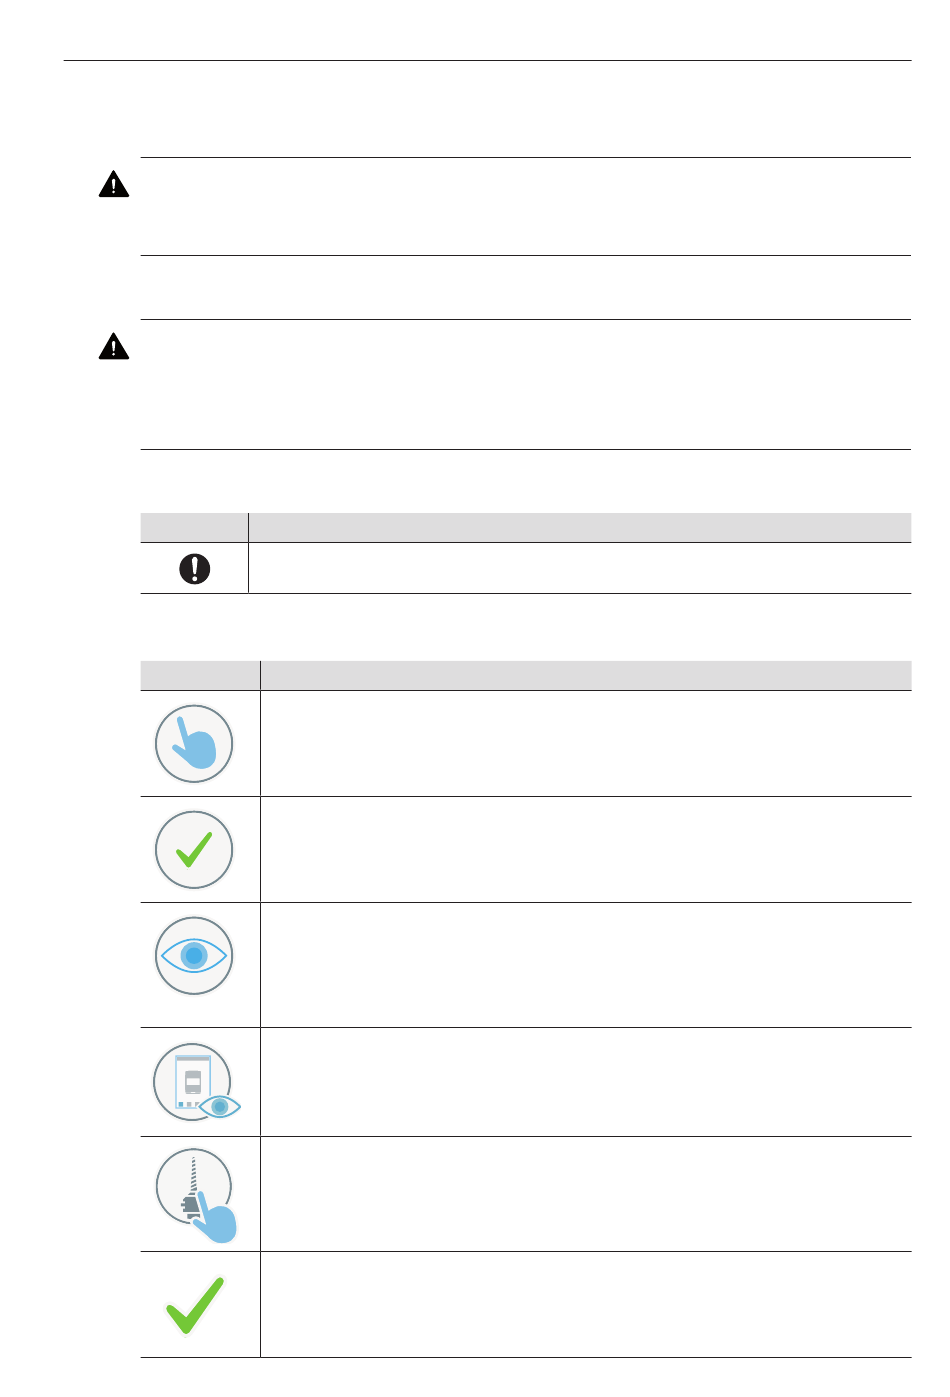Tap the blue pointing hand icon
The height and width of the screenshot is (1397, 950).
(x=194, y=744)
